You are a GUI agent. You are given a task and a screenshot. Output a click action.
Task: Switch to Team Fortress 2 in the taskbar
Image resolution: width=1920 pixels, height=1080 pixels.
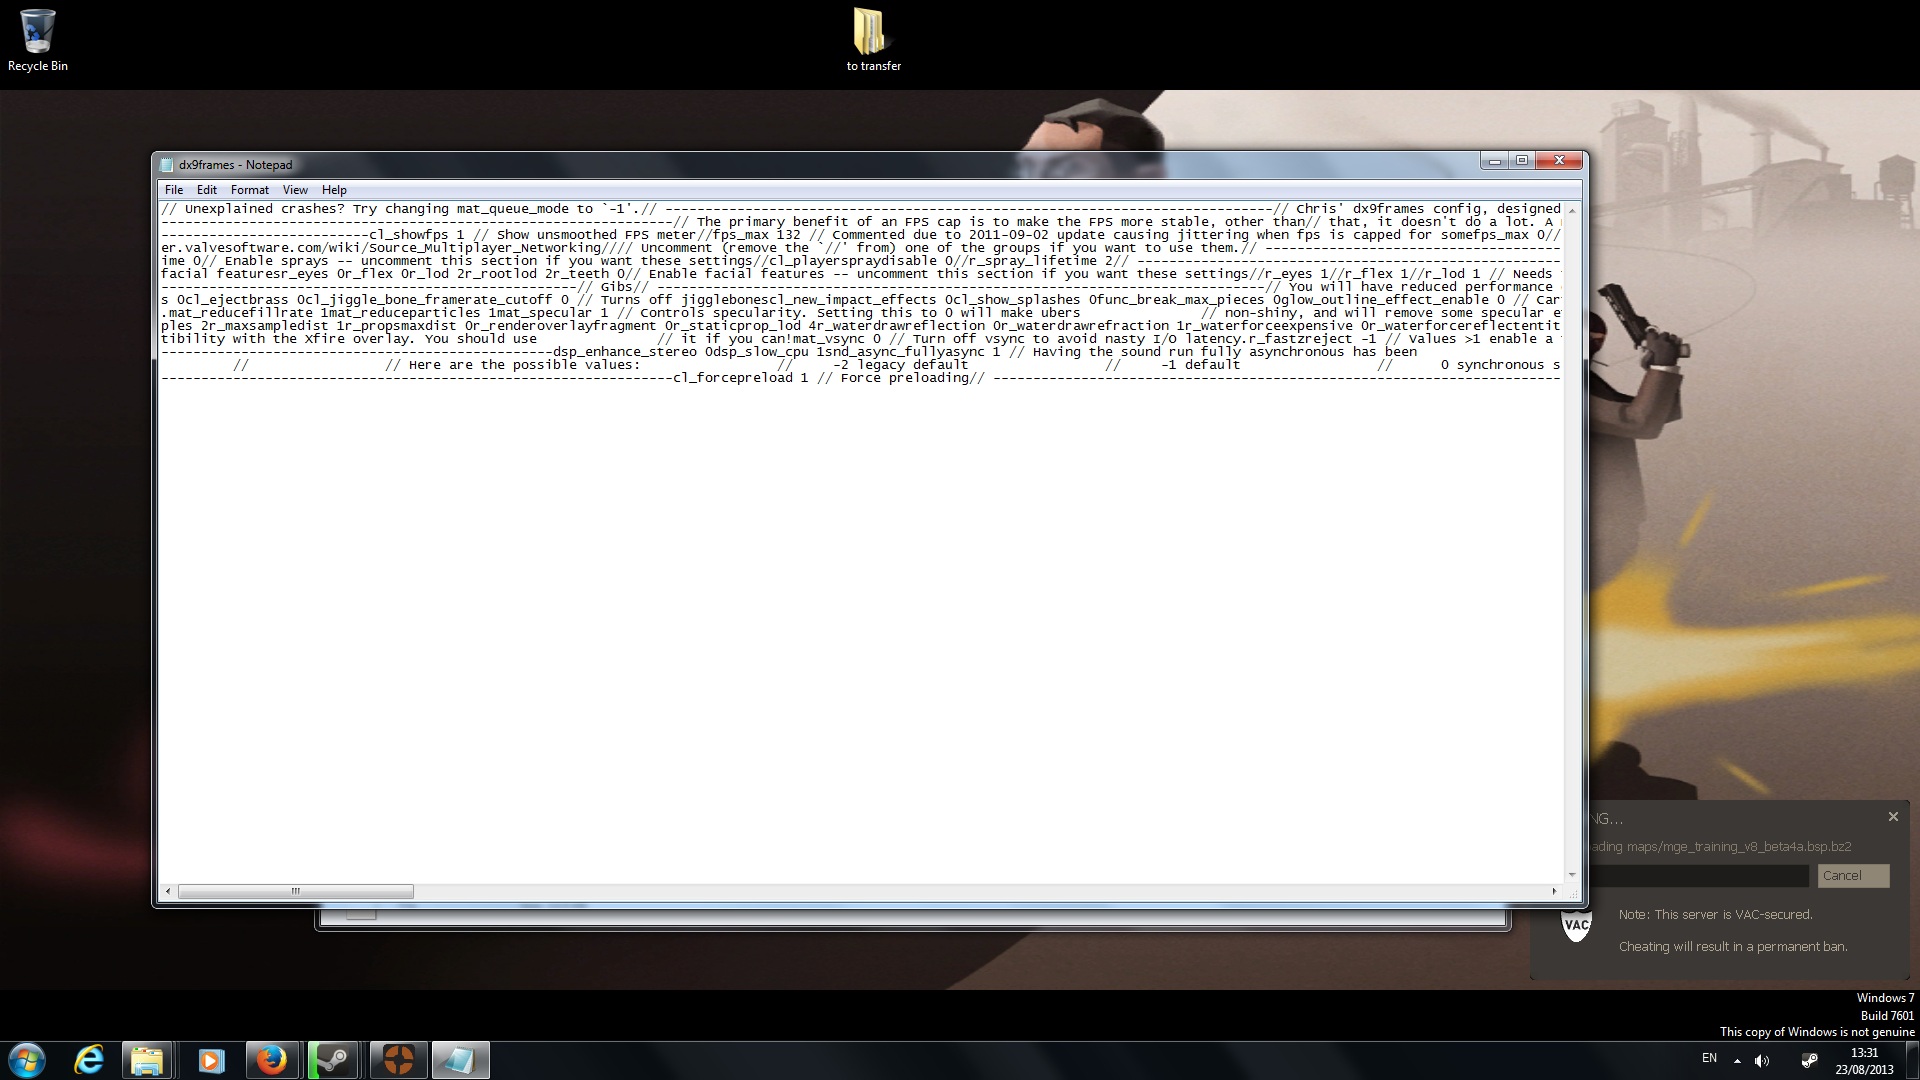click(399, 1060)
